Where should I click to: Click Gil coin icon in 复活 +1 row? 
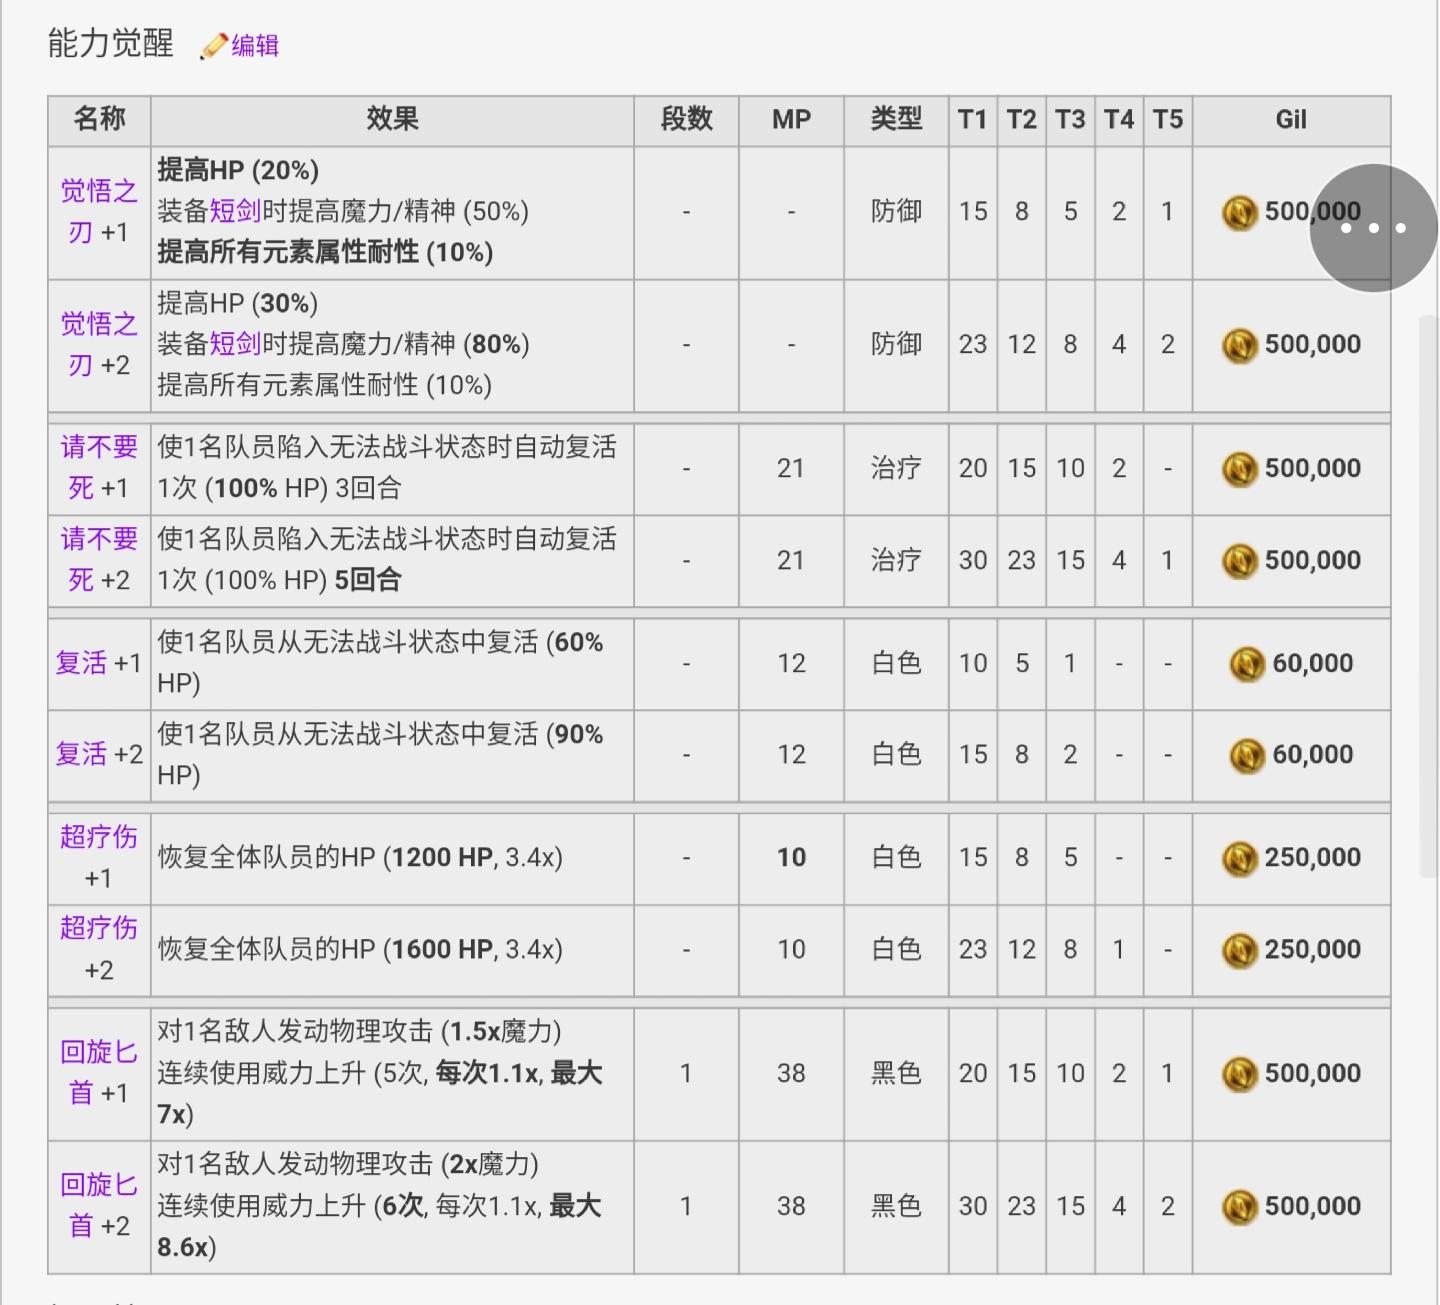pos(1247,664)
